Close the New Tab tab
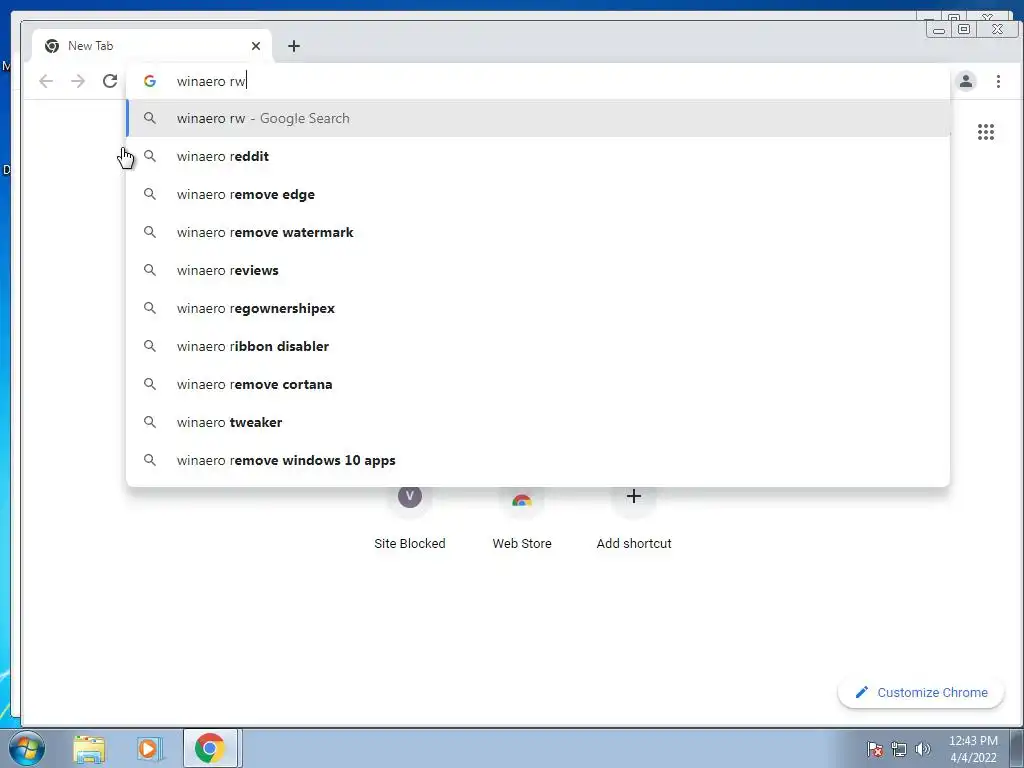The image size is (1024, 768). point(256,46)
